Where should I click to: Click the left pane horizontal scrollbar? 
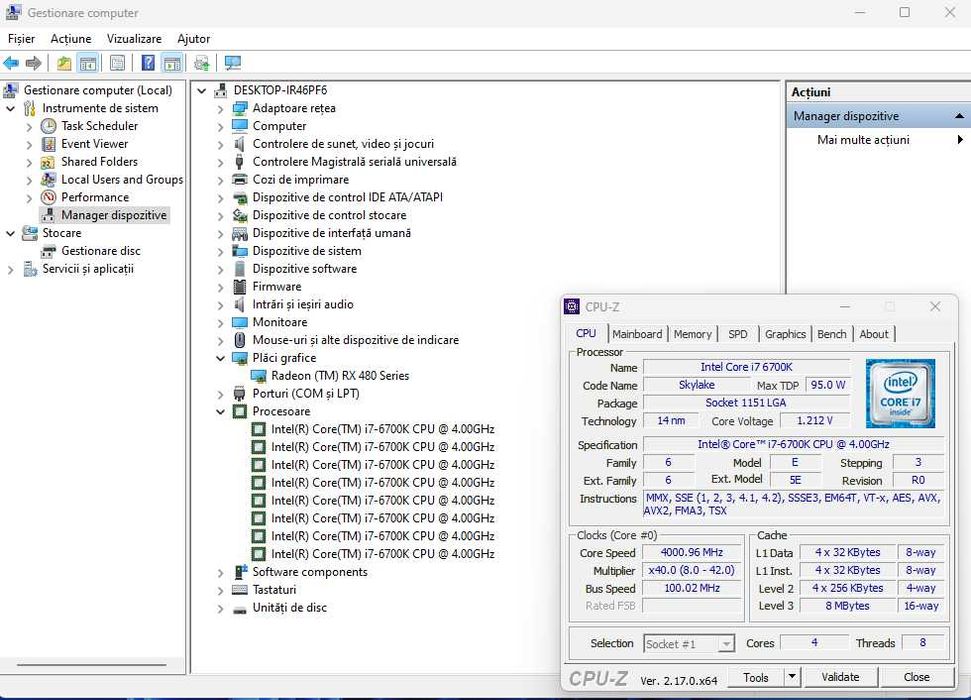tap(92, 665)
